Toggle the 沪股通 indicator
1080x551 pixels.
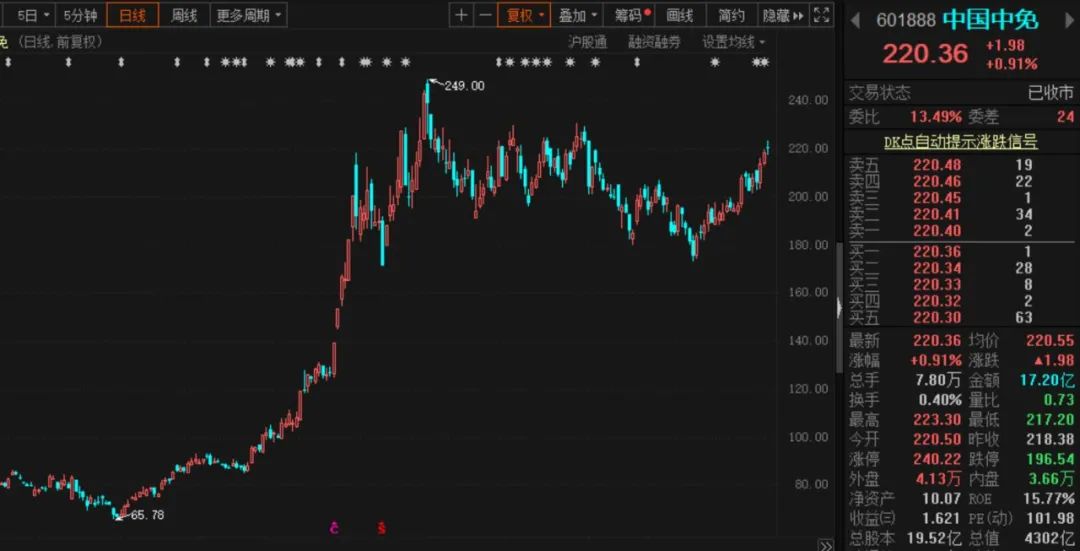[587, 42]
